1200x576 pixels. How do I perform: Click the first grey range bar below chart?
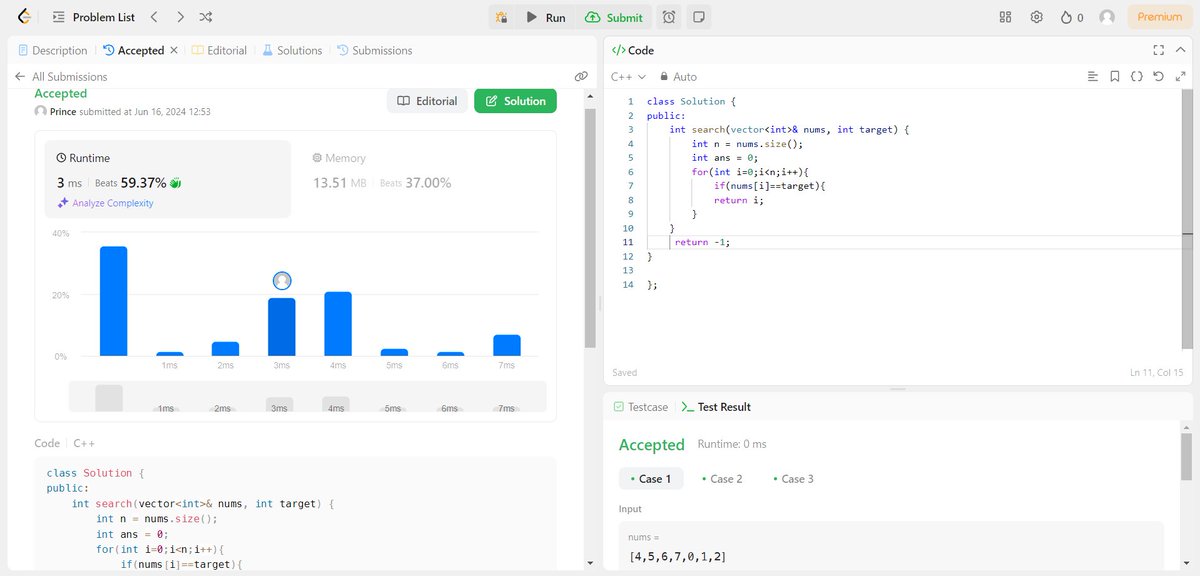109,398
